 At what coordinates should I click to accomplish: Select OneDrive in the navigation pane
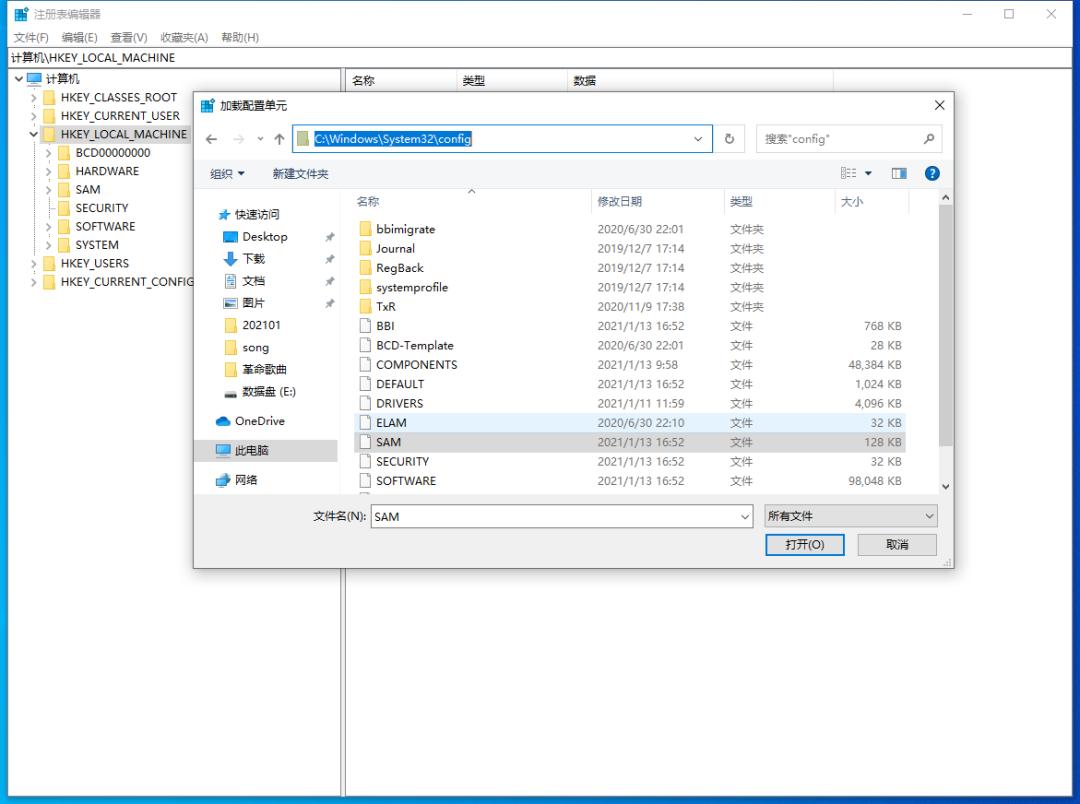click(259, 421)
